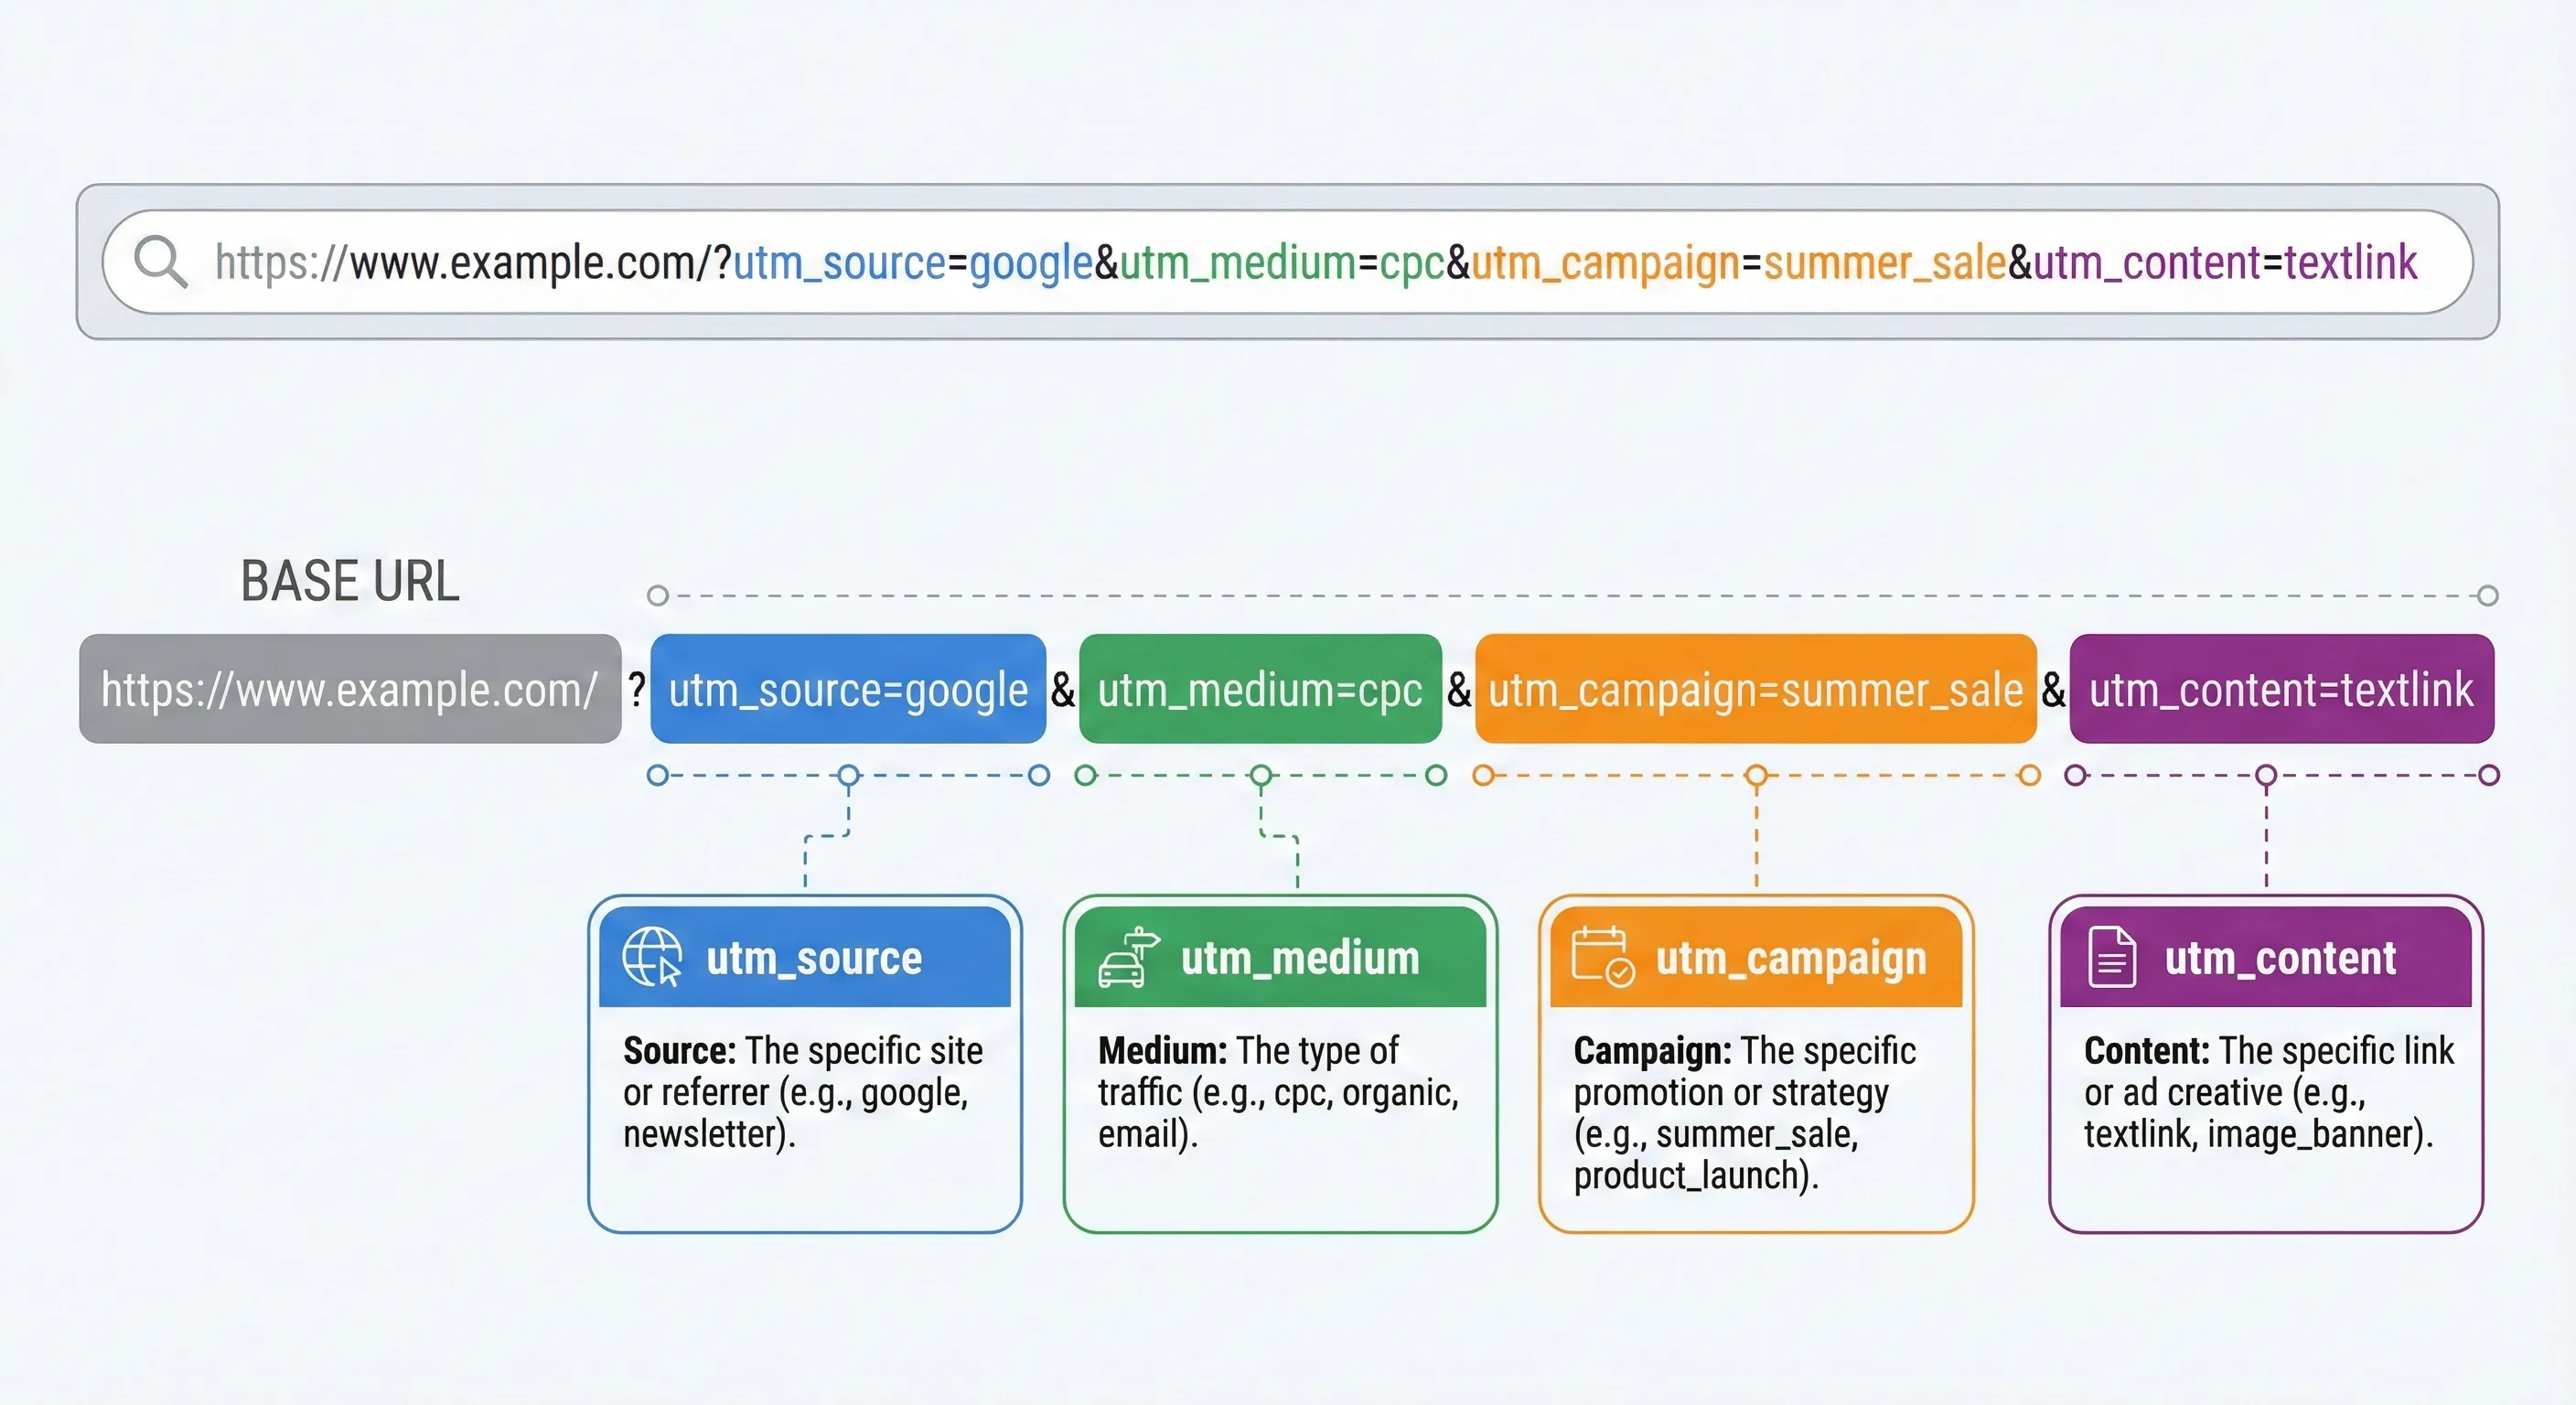2576x1405 pixels.
Task: Click the gray https://www.example.com/ base URL block
Action: coord(350,689)
